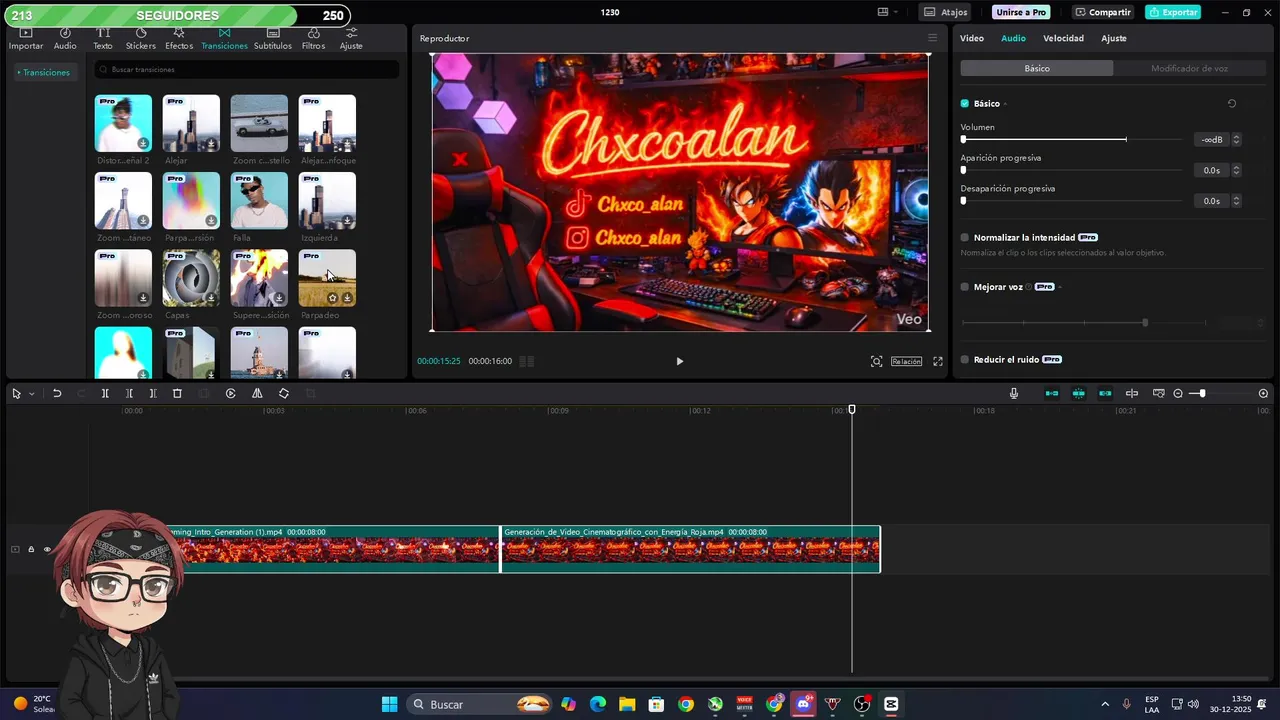Select the Modificador de voz tab
This screenshot has width=1280, height=720.
pos(1189,68)
